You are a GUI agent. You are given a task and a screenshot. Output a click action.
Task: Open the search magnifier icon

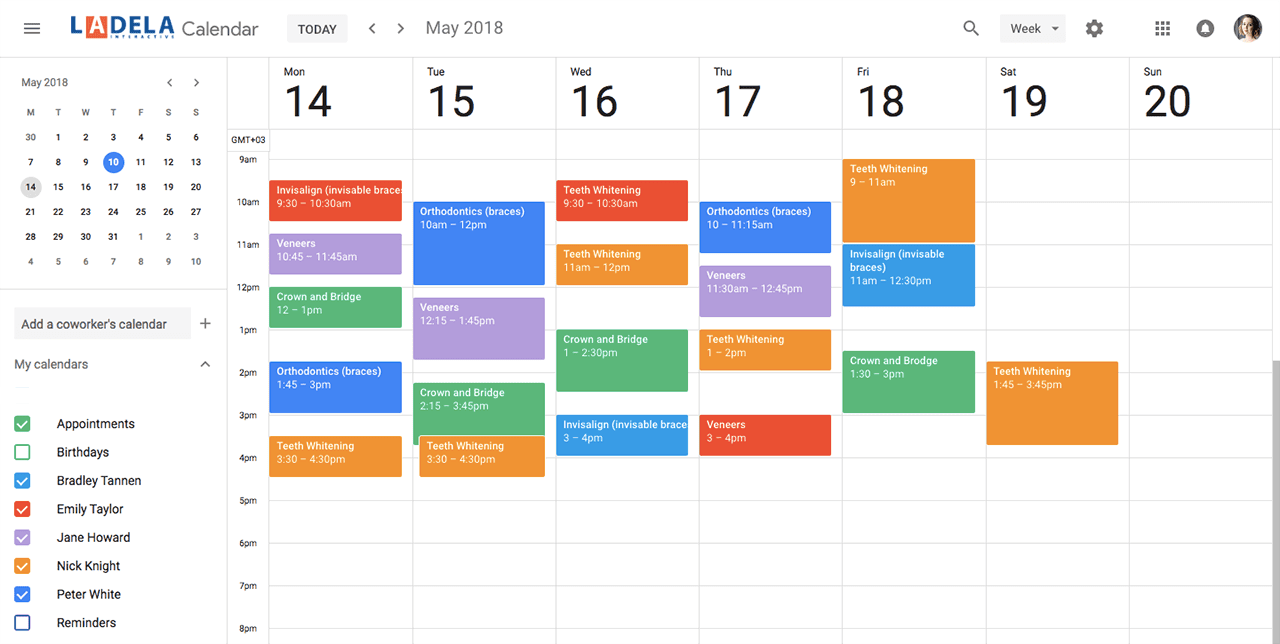click(x=971, y=28)
